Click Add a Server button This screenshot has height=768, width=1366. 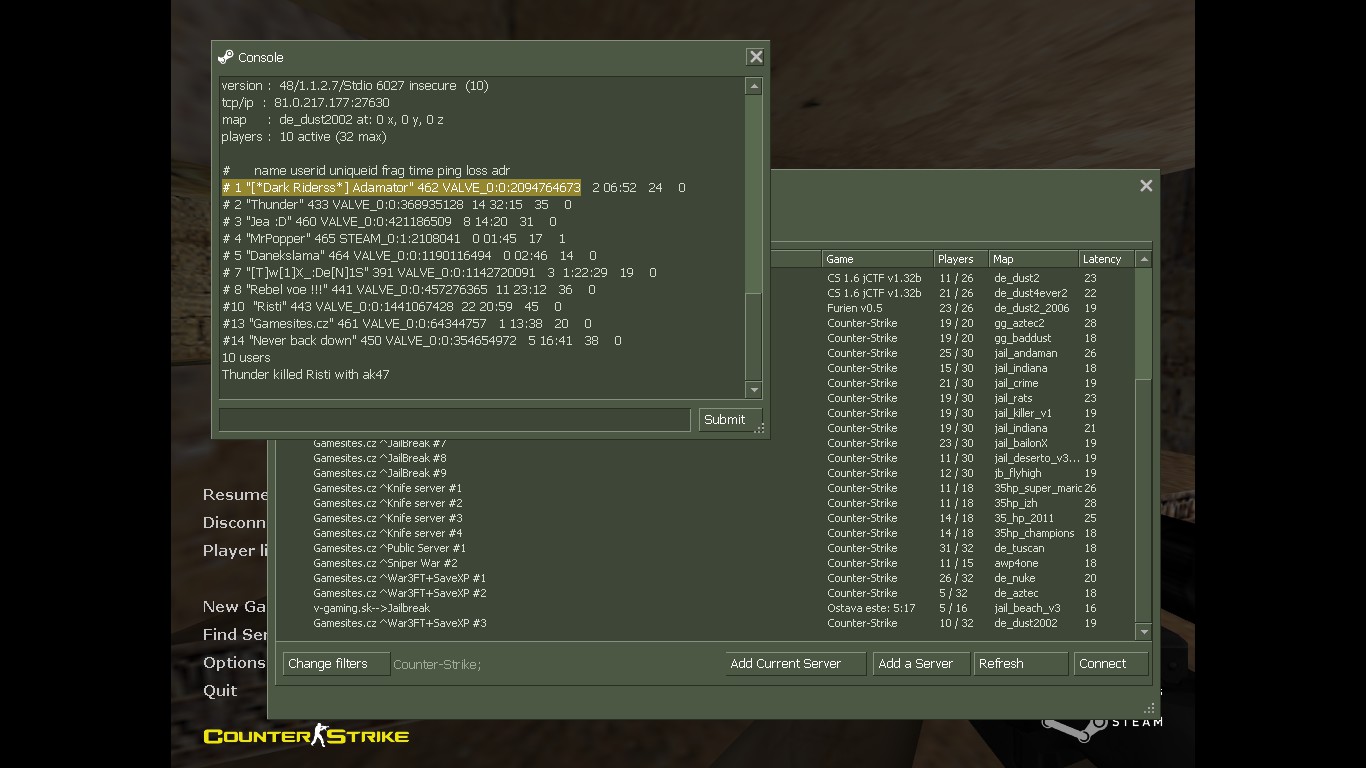click(920, 664)
